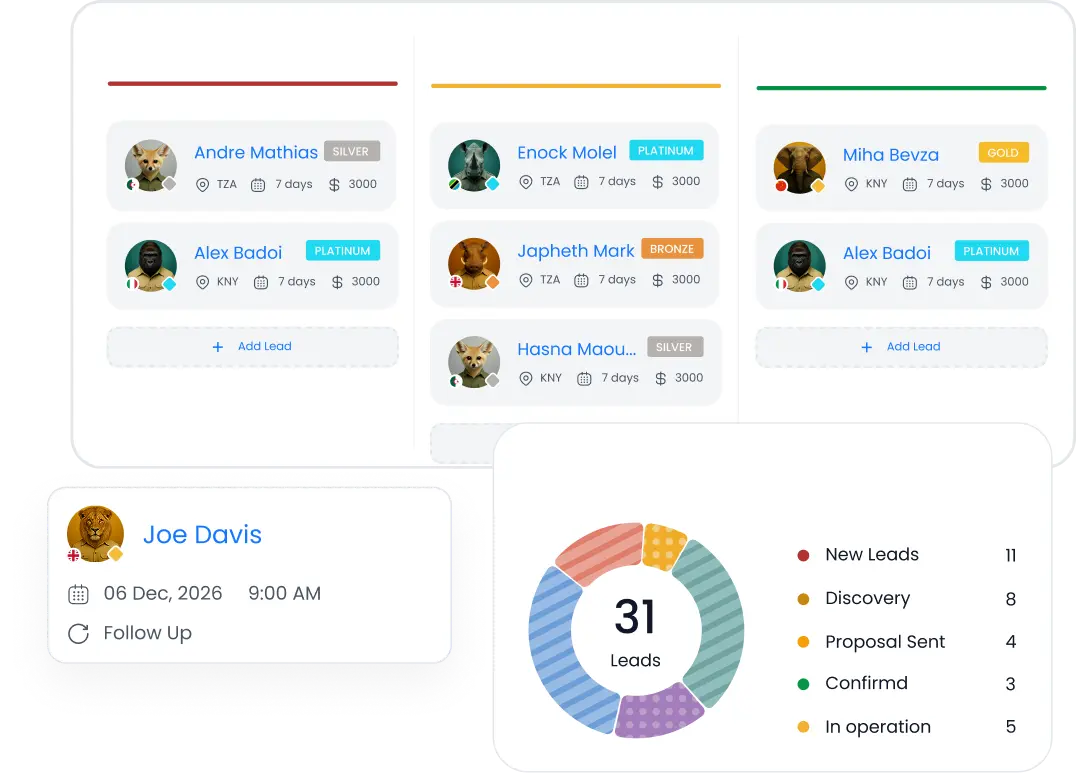Click the calendar icon on Enock Molel card
Image resolution: width=1077 pixels, height=773 pixels.
[x=581, y=182]
